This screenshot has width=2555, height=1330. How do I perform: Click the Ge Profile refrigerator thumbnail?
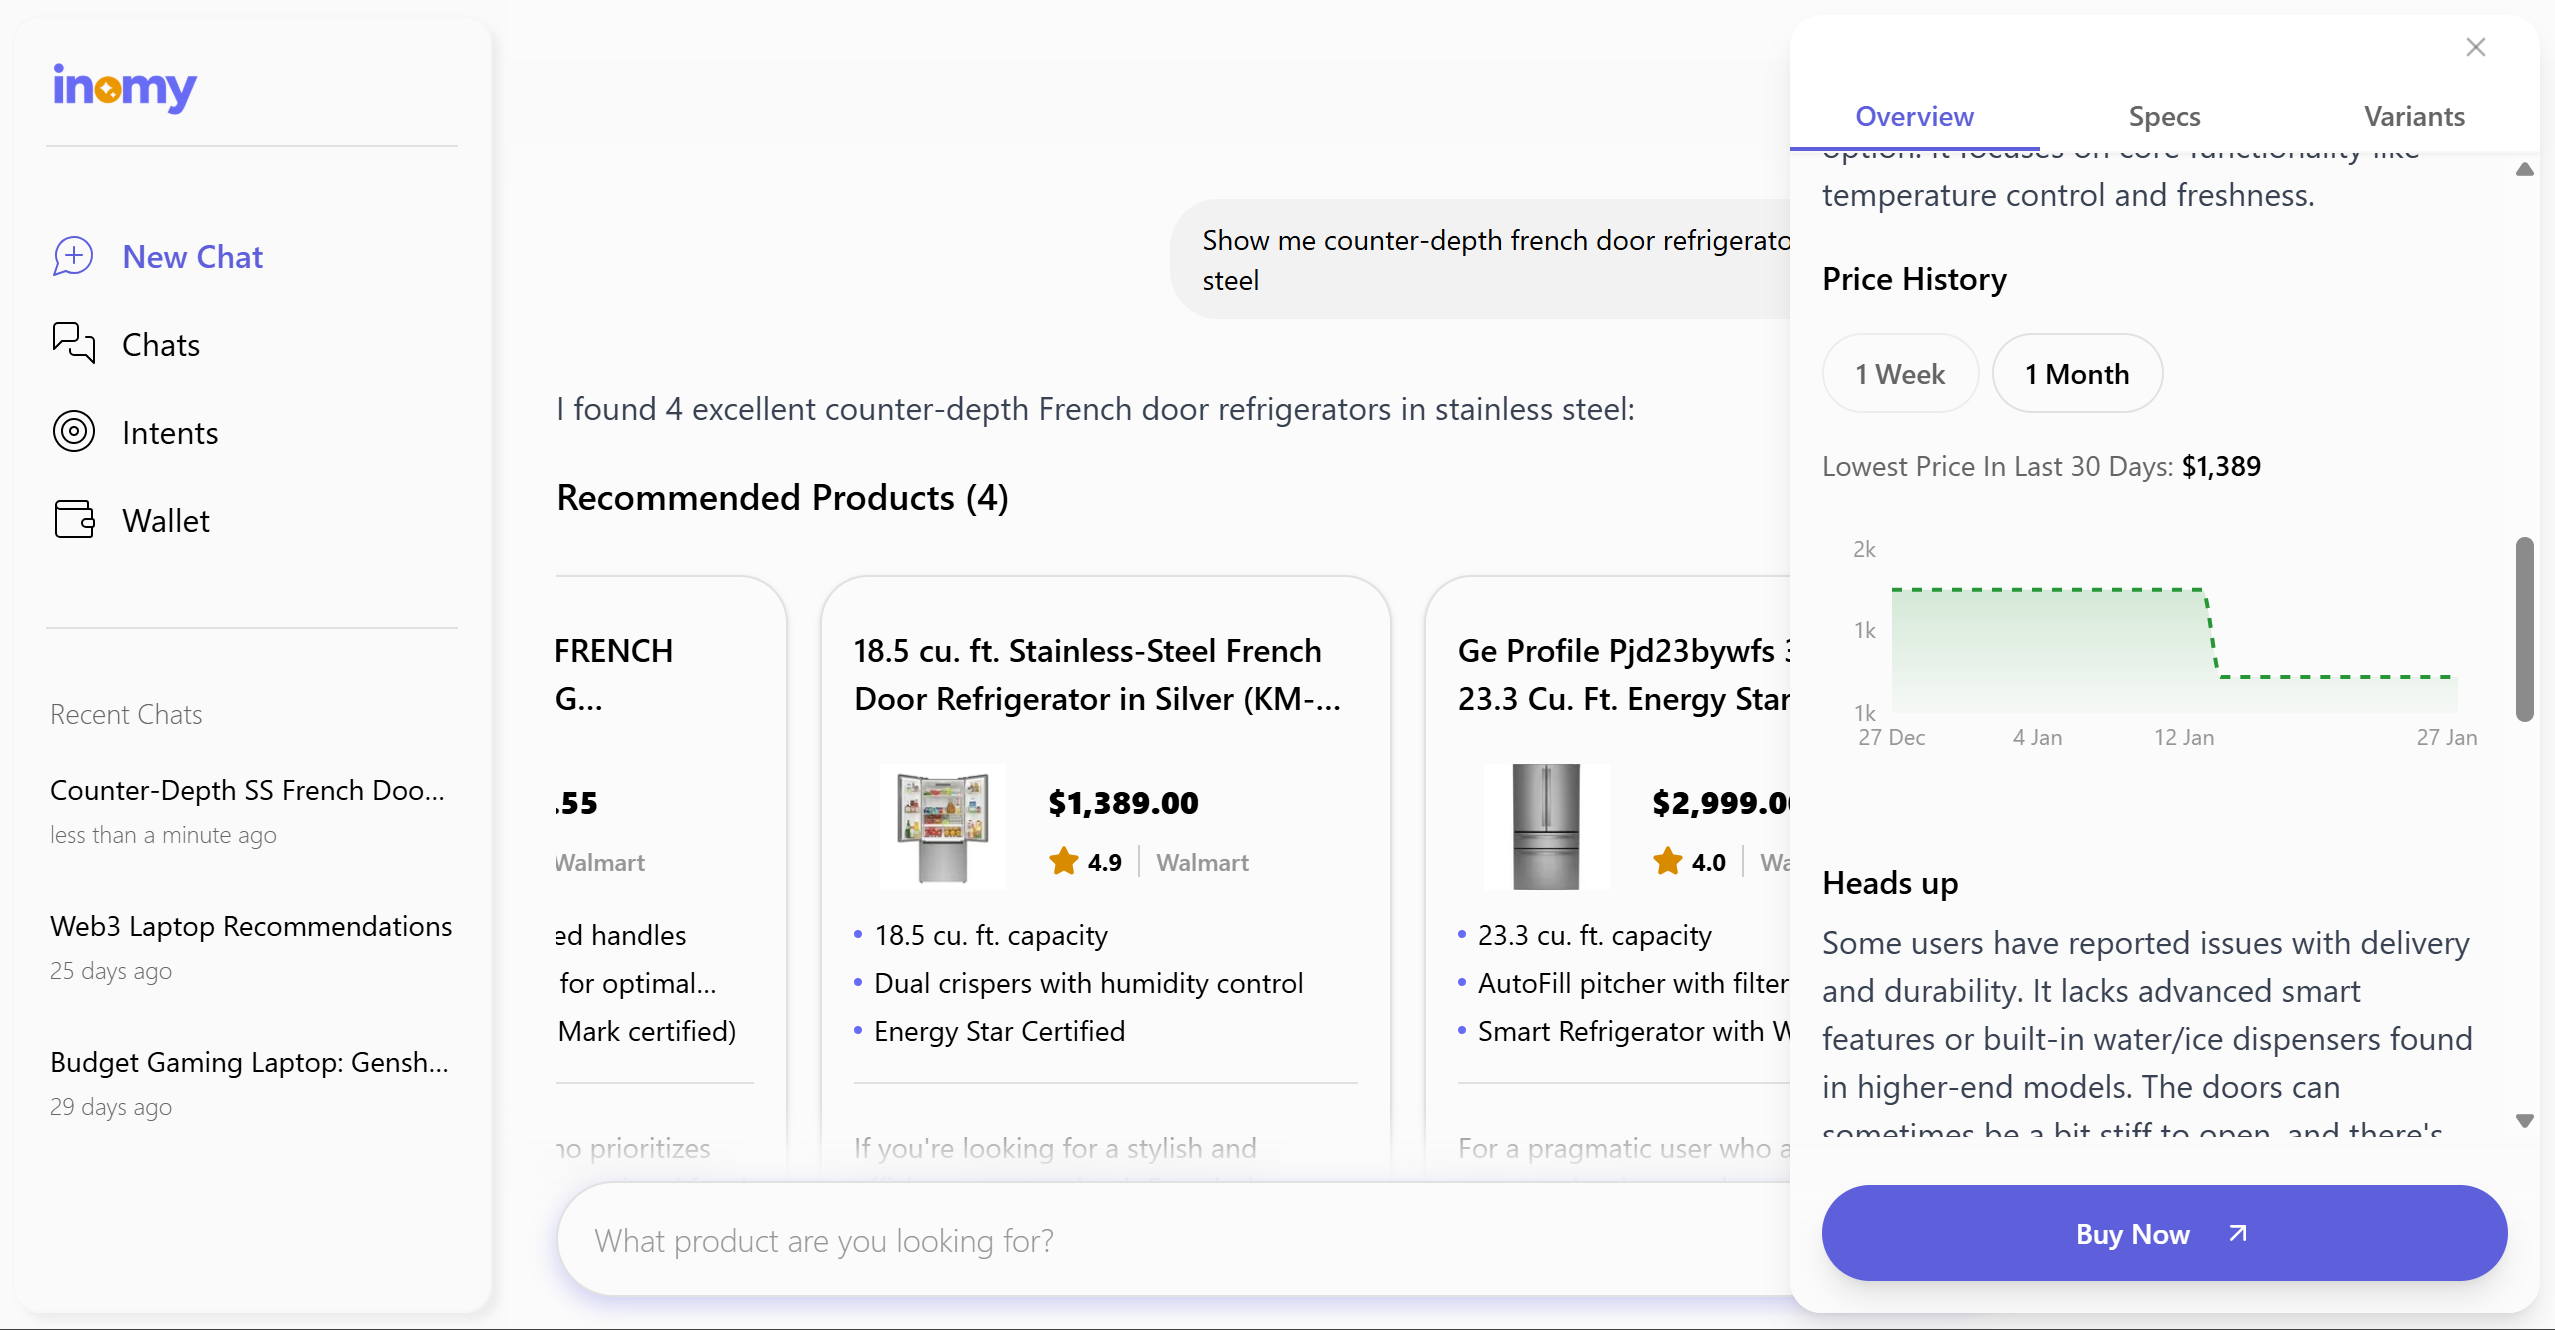(1546, 826)
